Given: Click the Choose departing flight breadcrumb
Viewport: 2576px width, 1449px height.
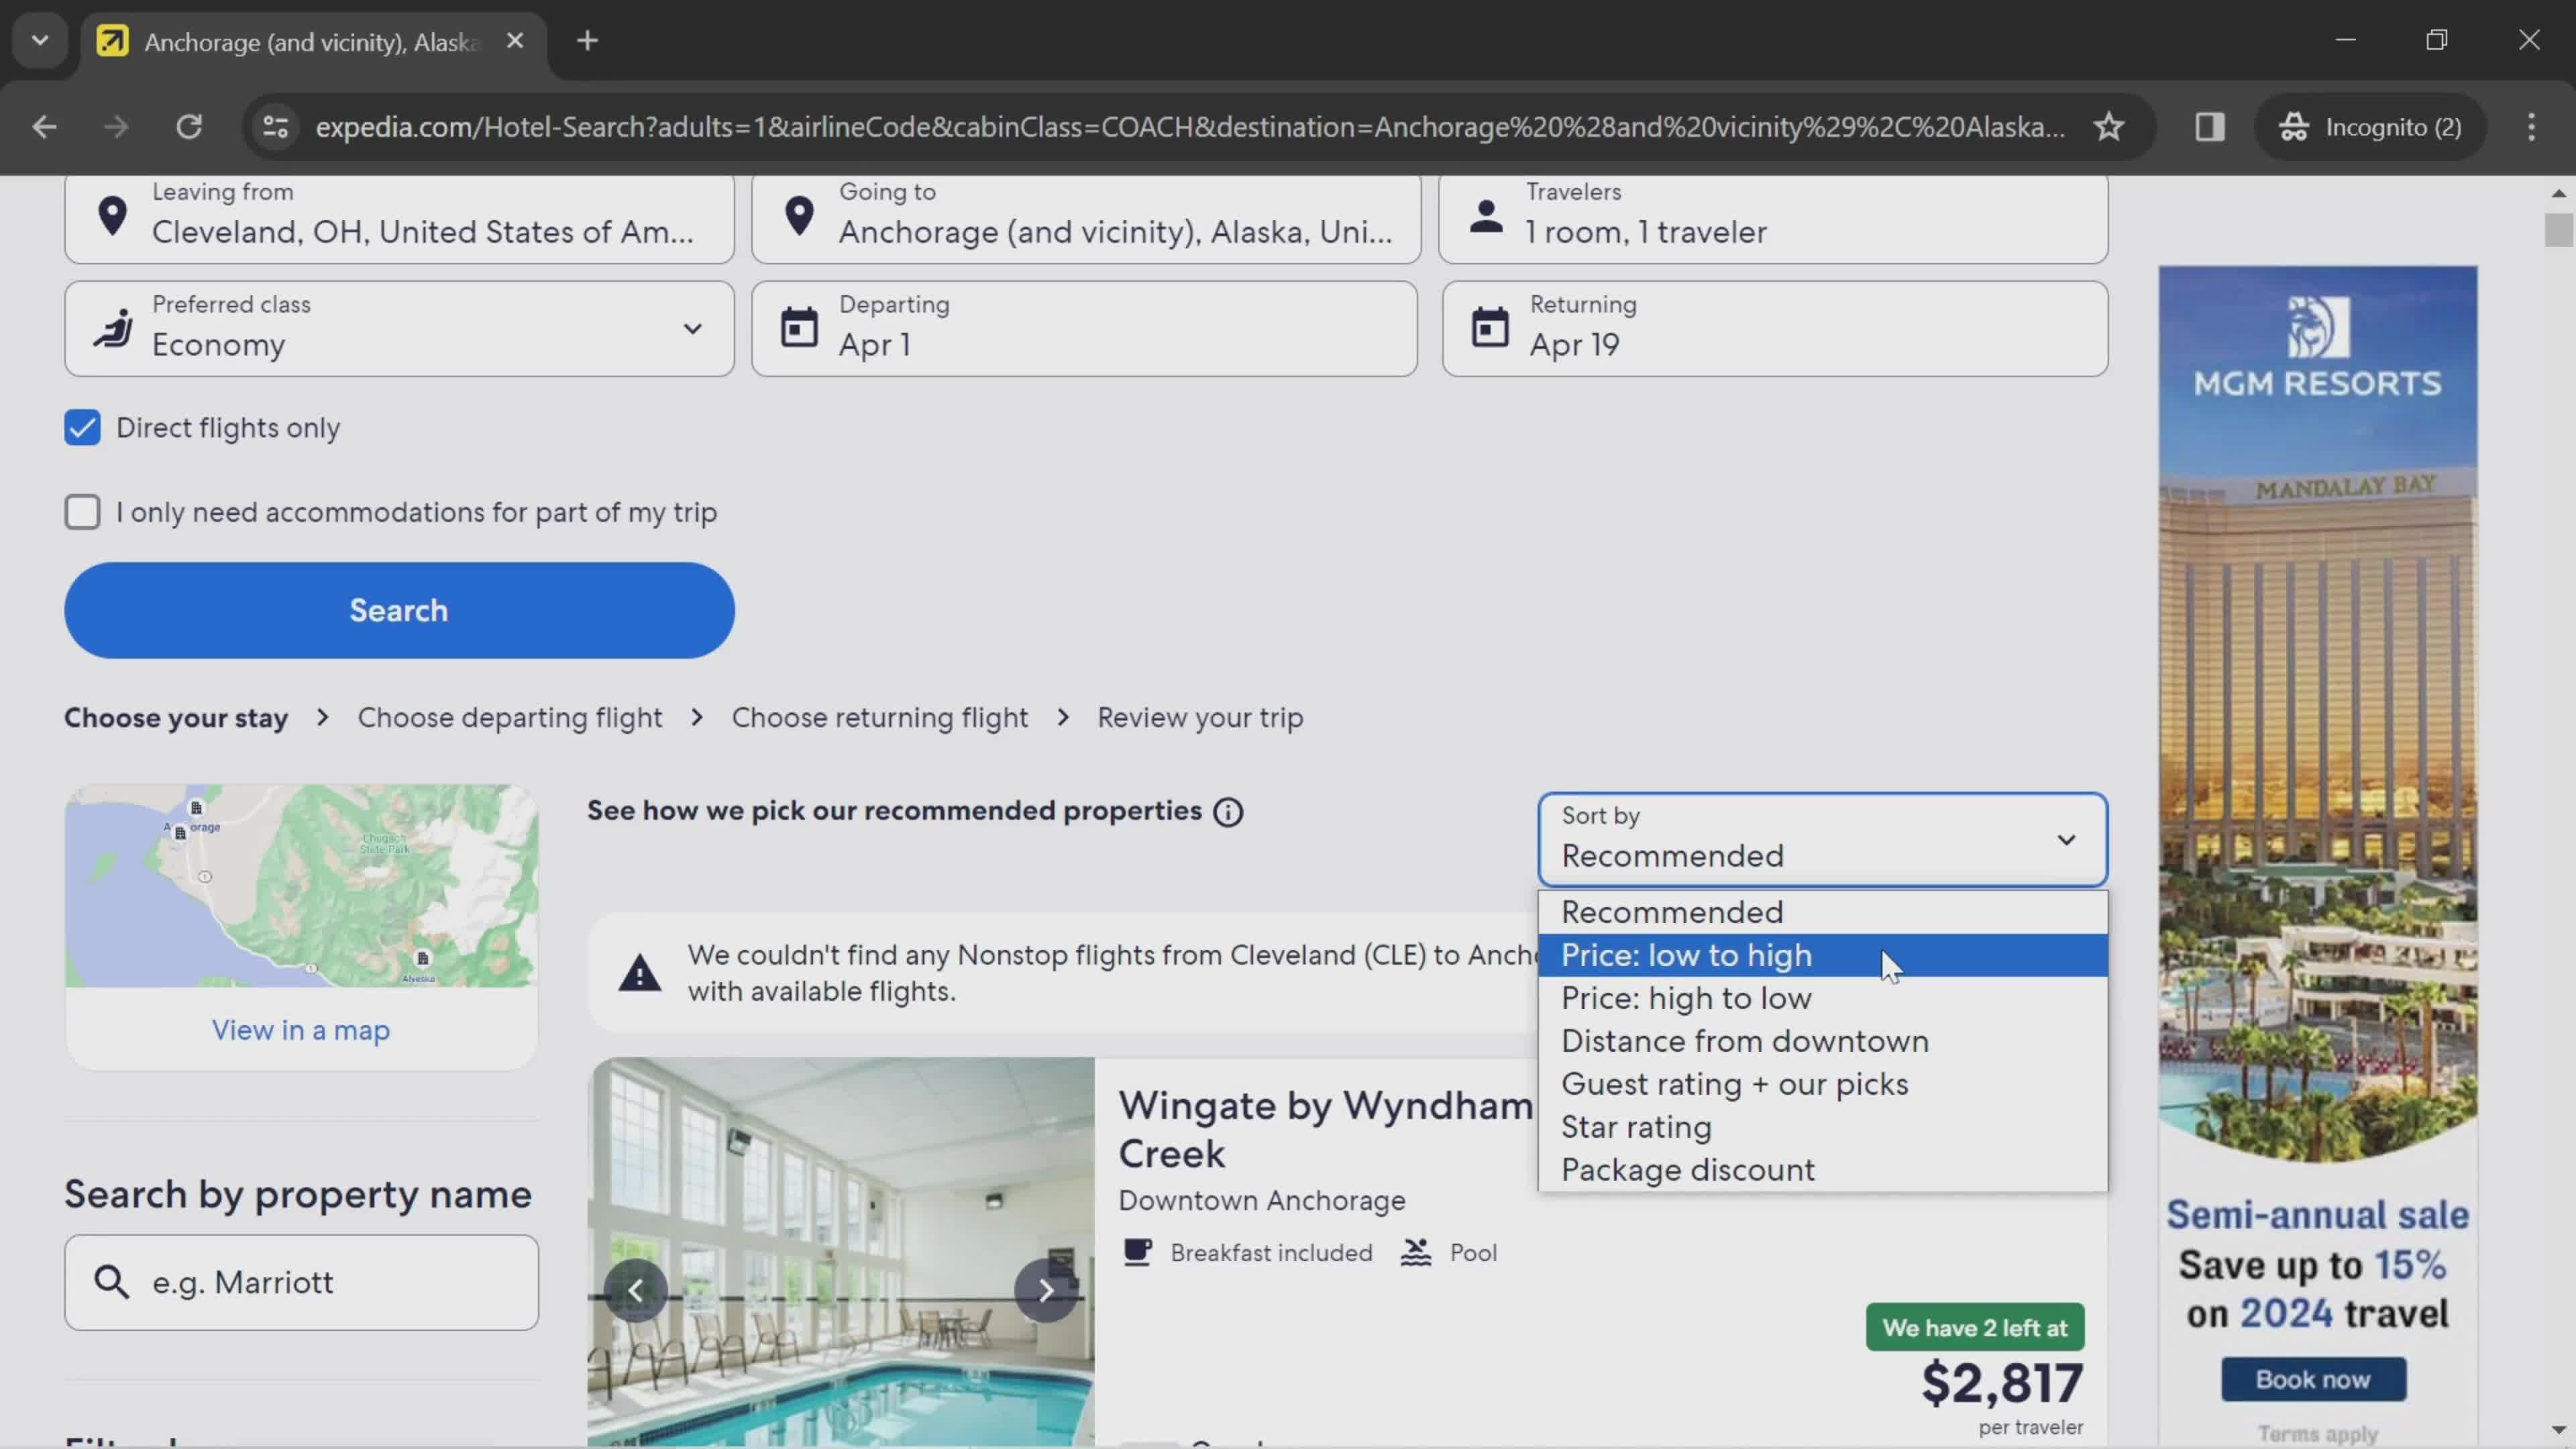Looking at the screenshot, I should (x=509, y=718).
